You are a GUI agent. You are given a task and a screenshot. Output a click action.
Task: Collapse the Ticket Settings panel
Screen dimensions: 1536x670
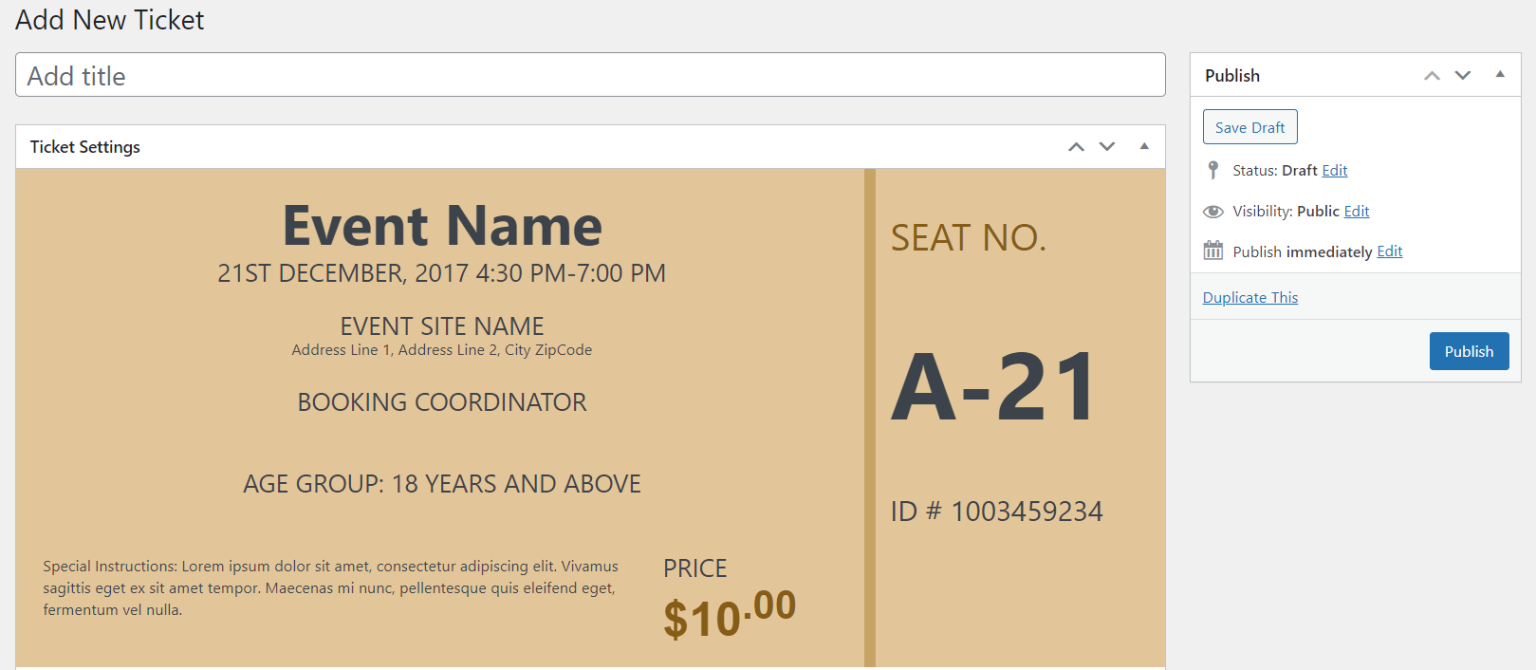coord(1144,146)
